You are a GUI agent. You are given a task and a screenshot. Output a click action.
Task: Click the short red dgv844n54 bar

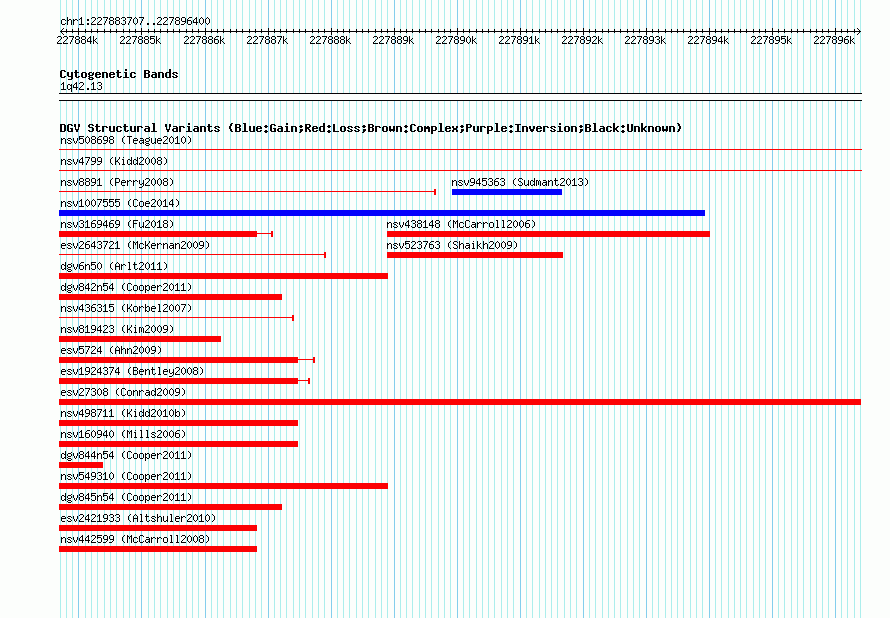[81, 465]
